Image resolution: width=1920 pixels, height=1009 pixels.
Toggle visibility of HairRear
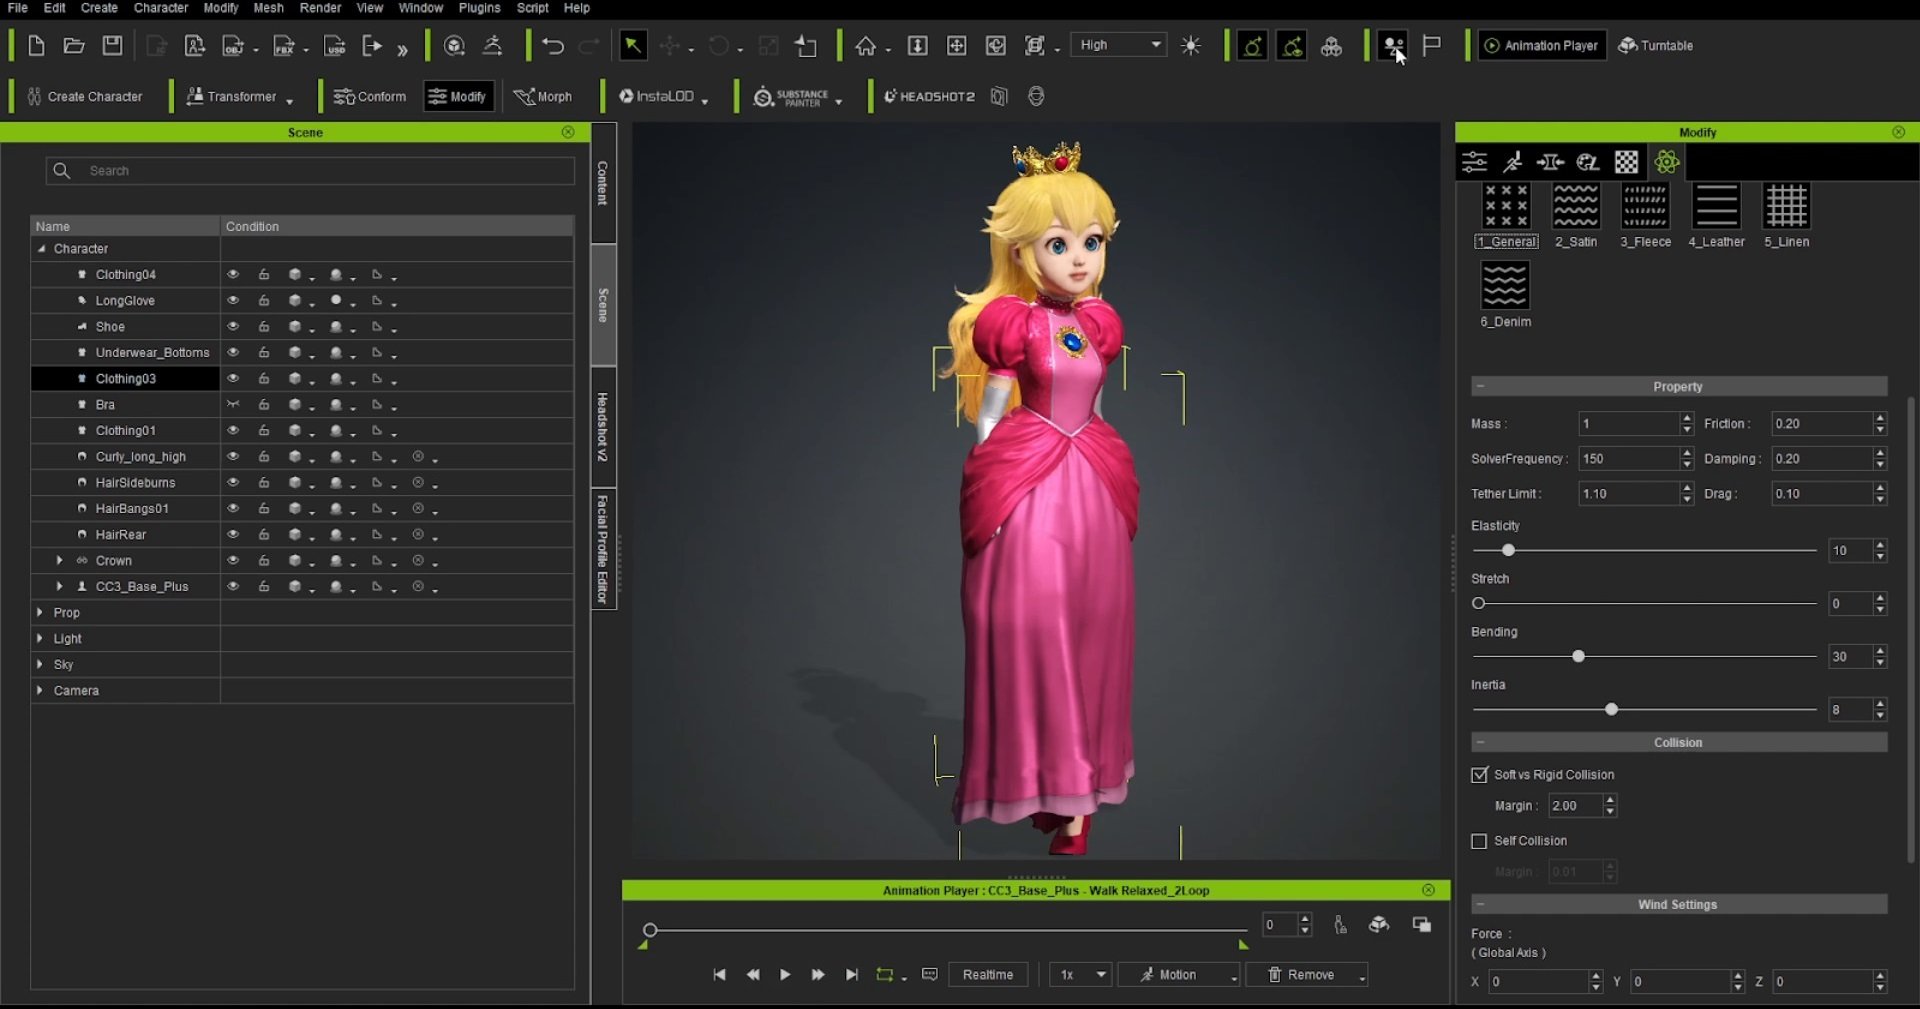tap(233, 535)
